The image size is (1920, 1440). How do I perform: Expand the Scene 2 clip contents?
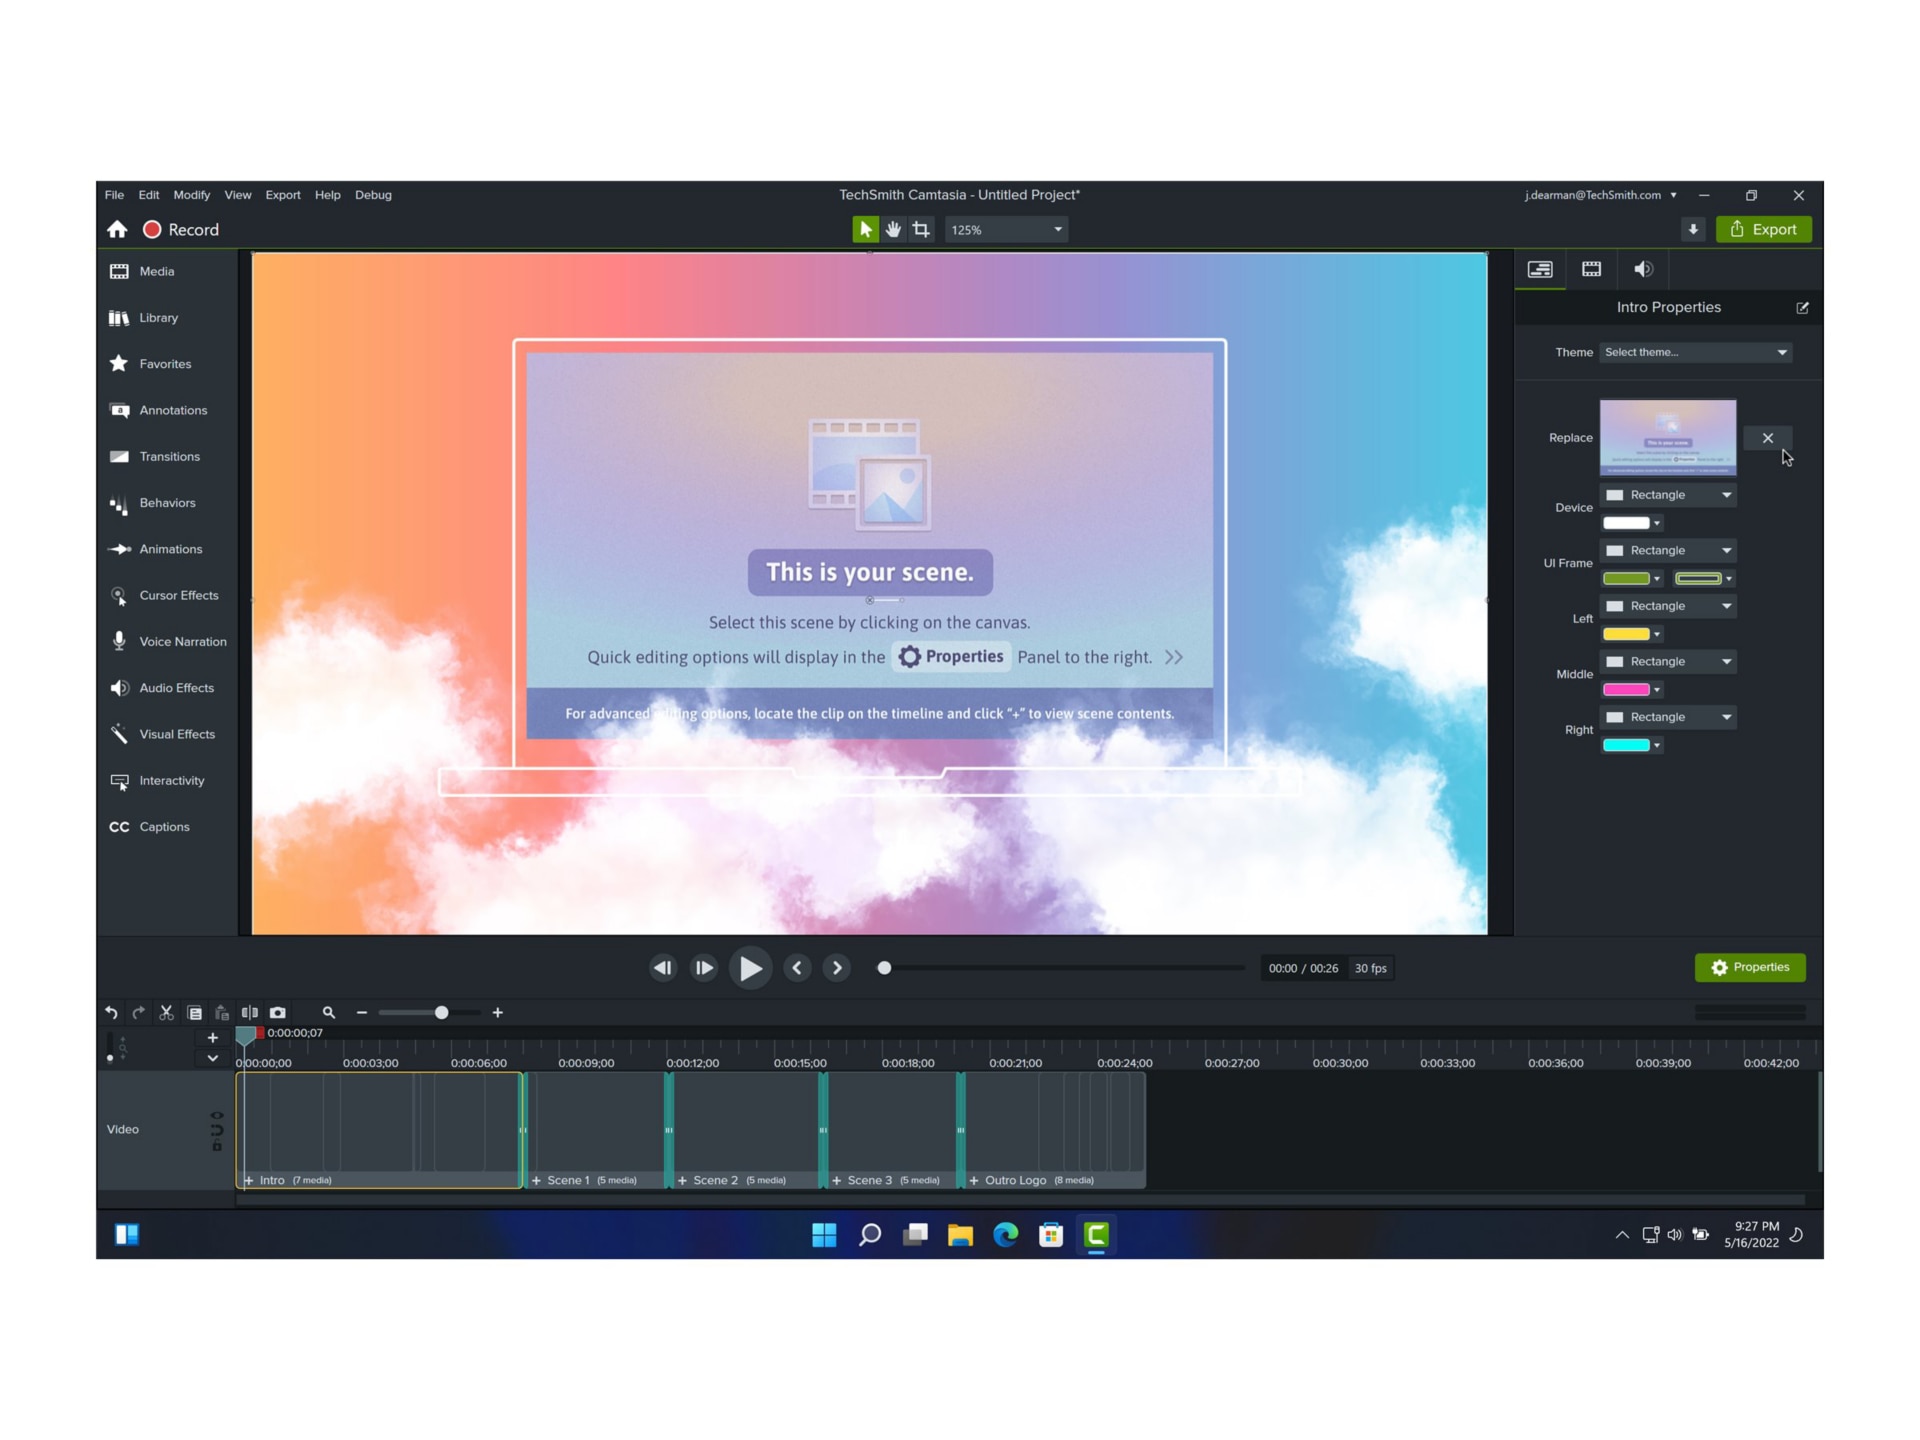point(682,1180)
